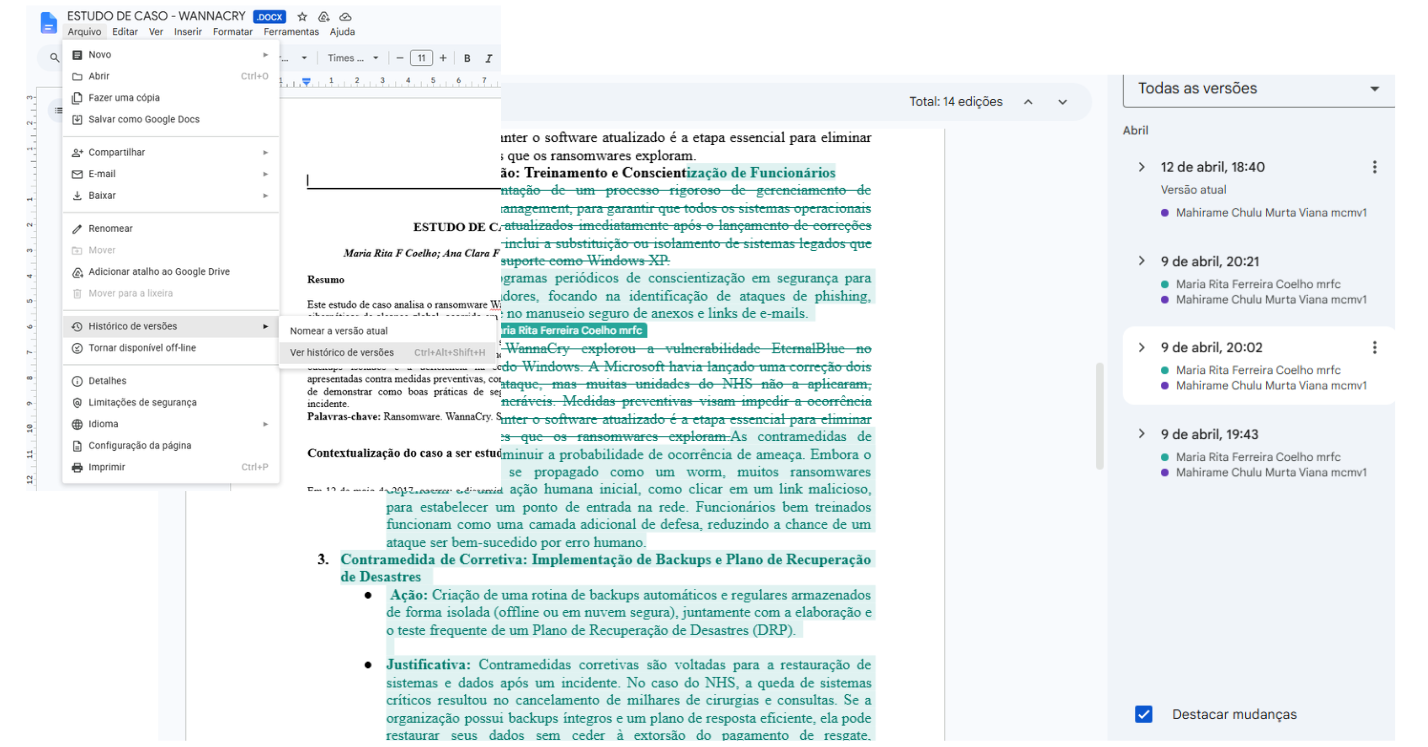Toggle bold formatting in the toolbar
1428x747 pixels.
tap(467, 58)
